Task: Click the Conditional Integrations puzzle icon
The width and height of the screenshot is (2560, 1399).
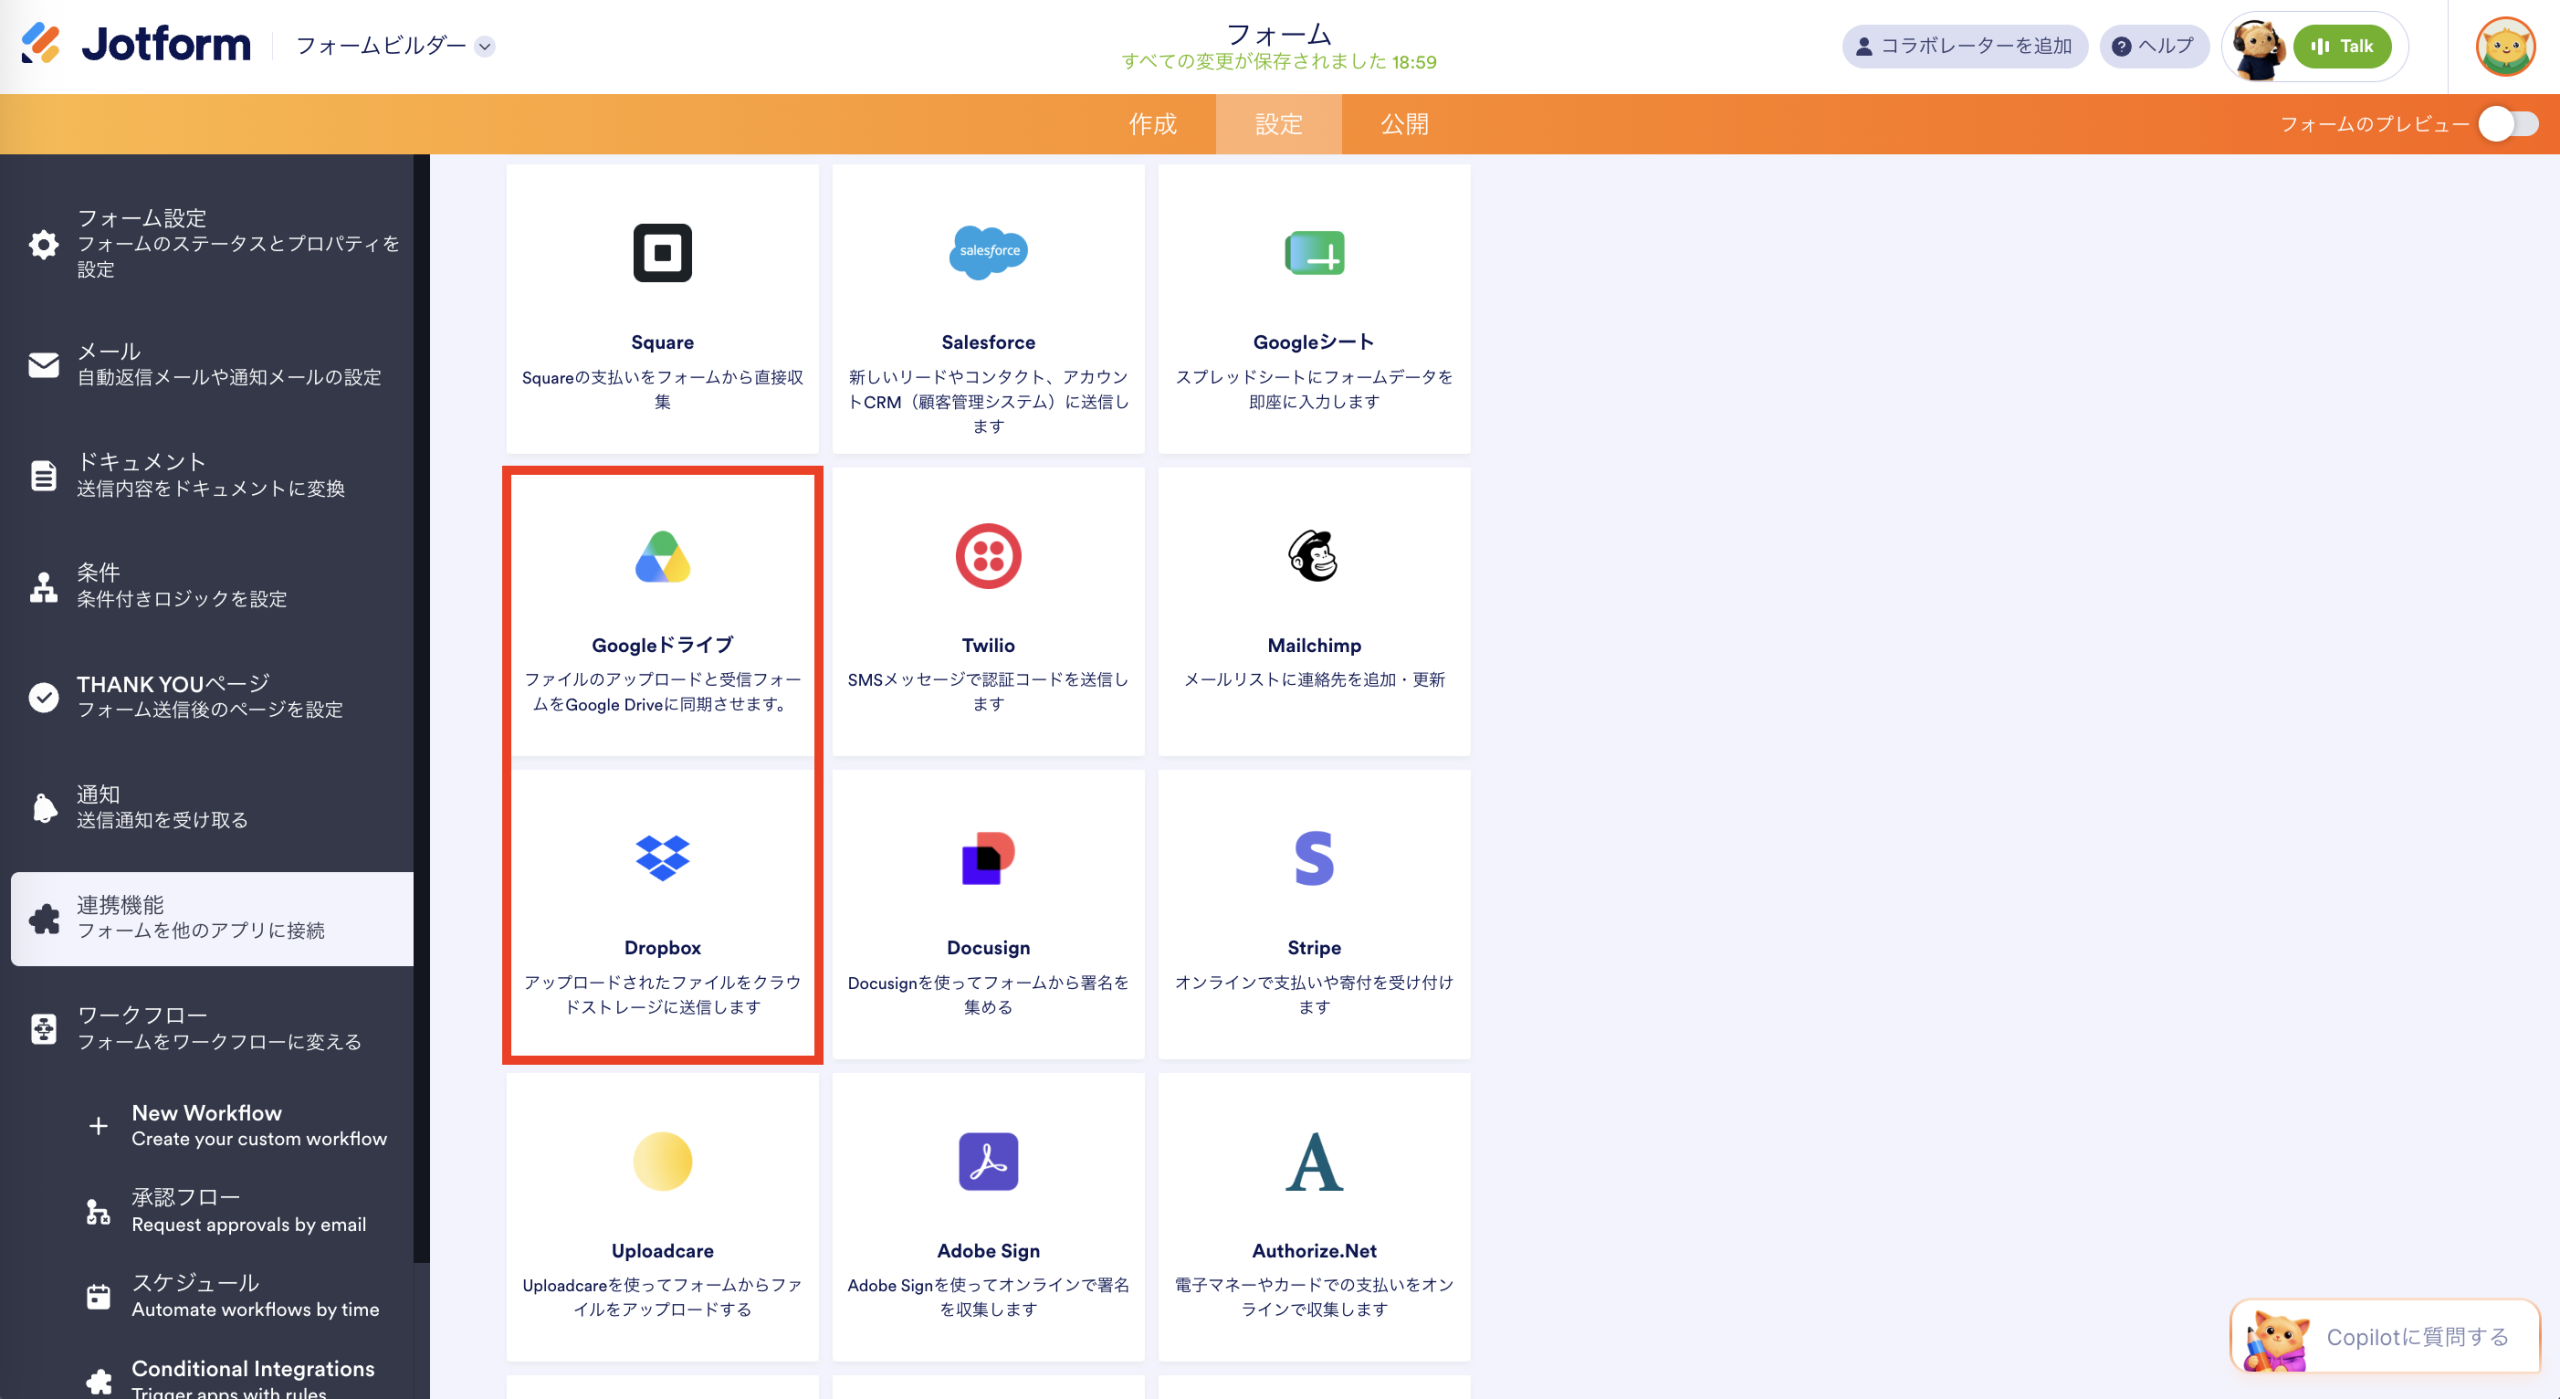Action: pos(98,1381)
